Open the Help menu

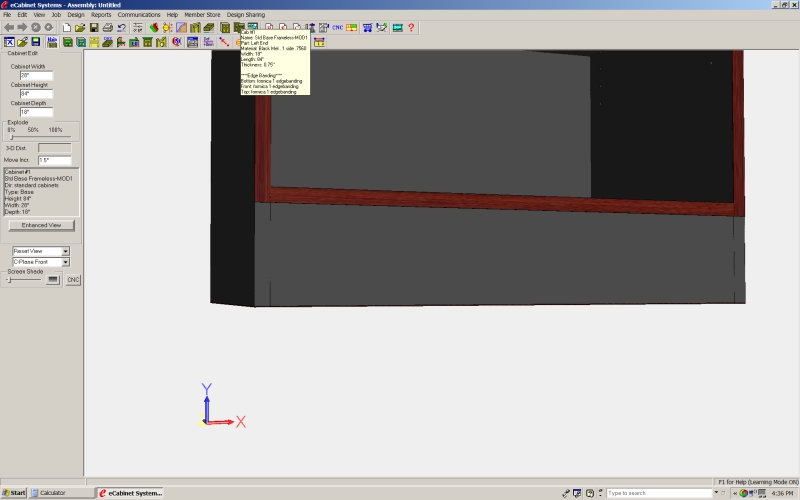(x=172, y=15)
